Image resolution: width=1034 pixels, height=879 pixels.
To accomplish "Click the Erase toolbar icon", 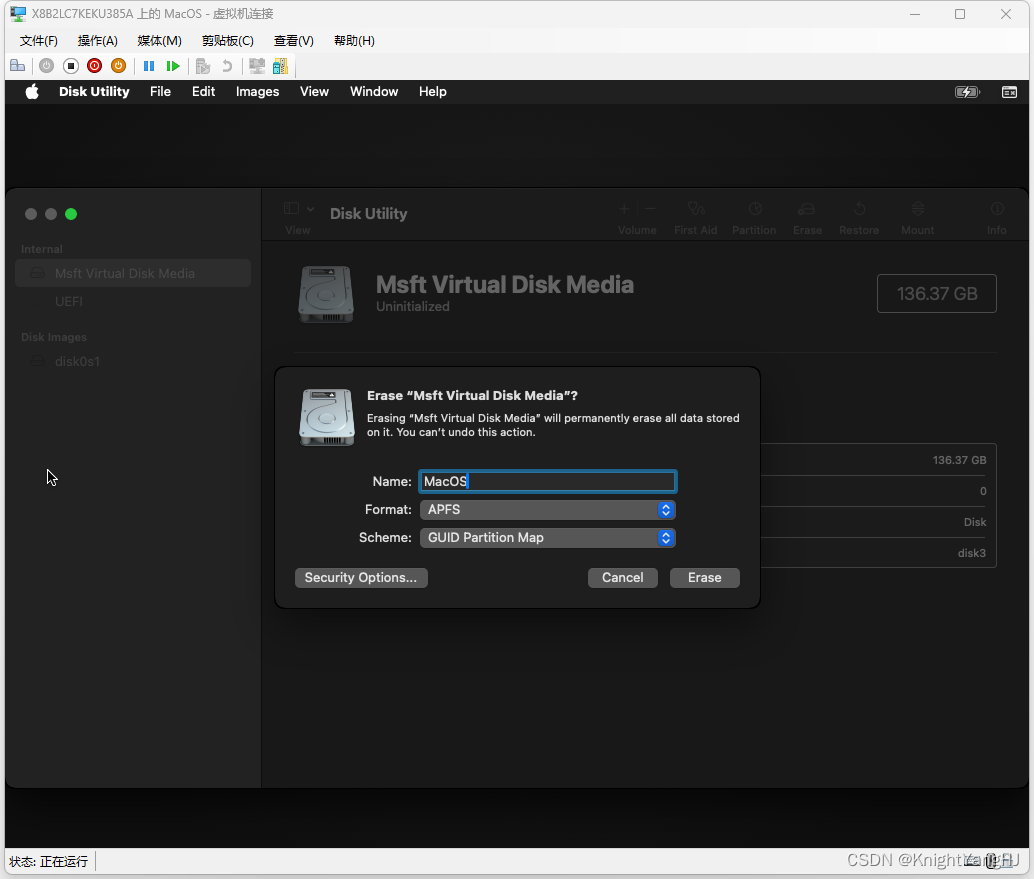I will point(806,209).
